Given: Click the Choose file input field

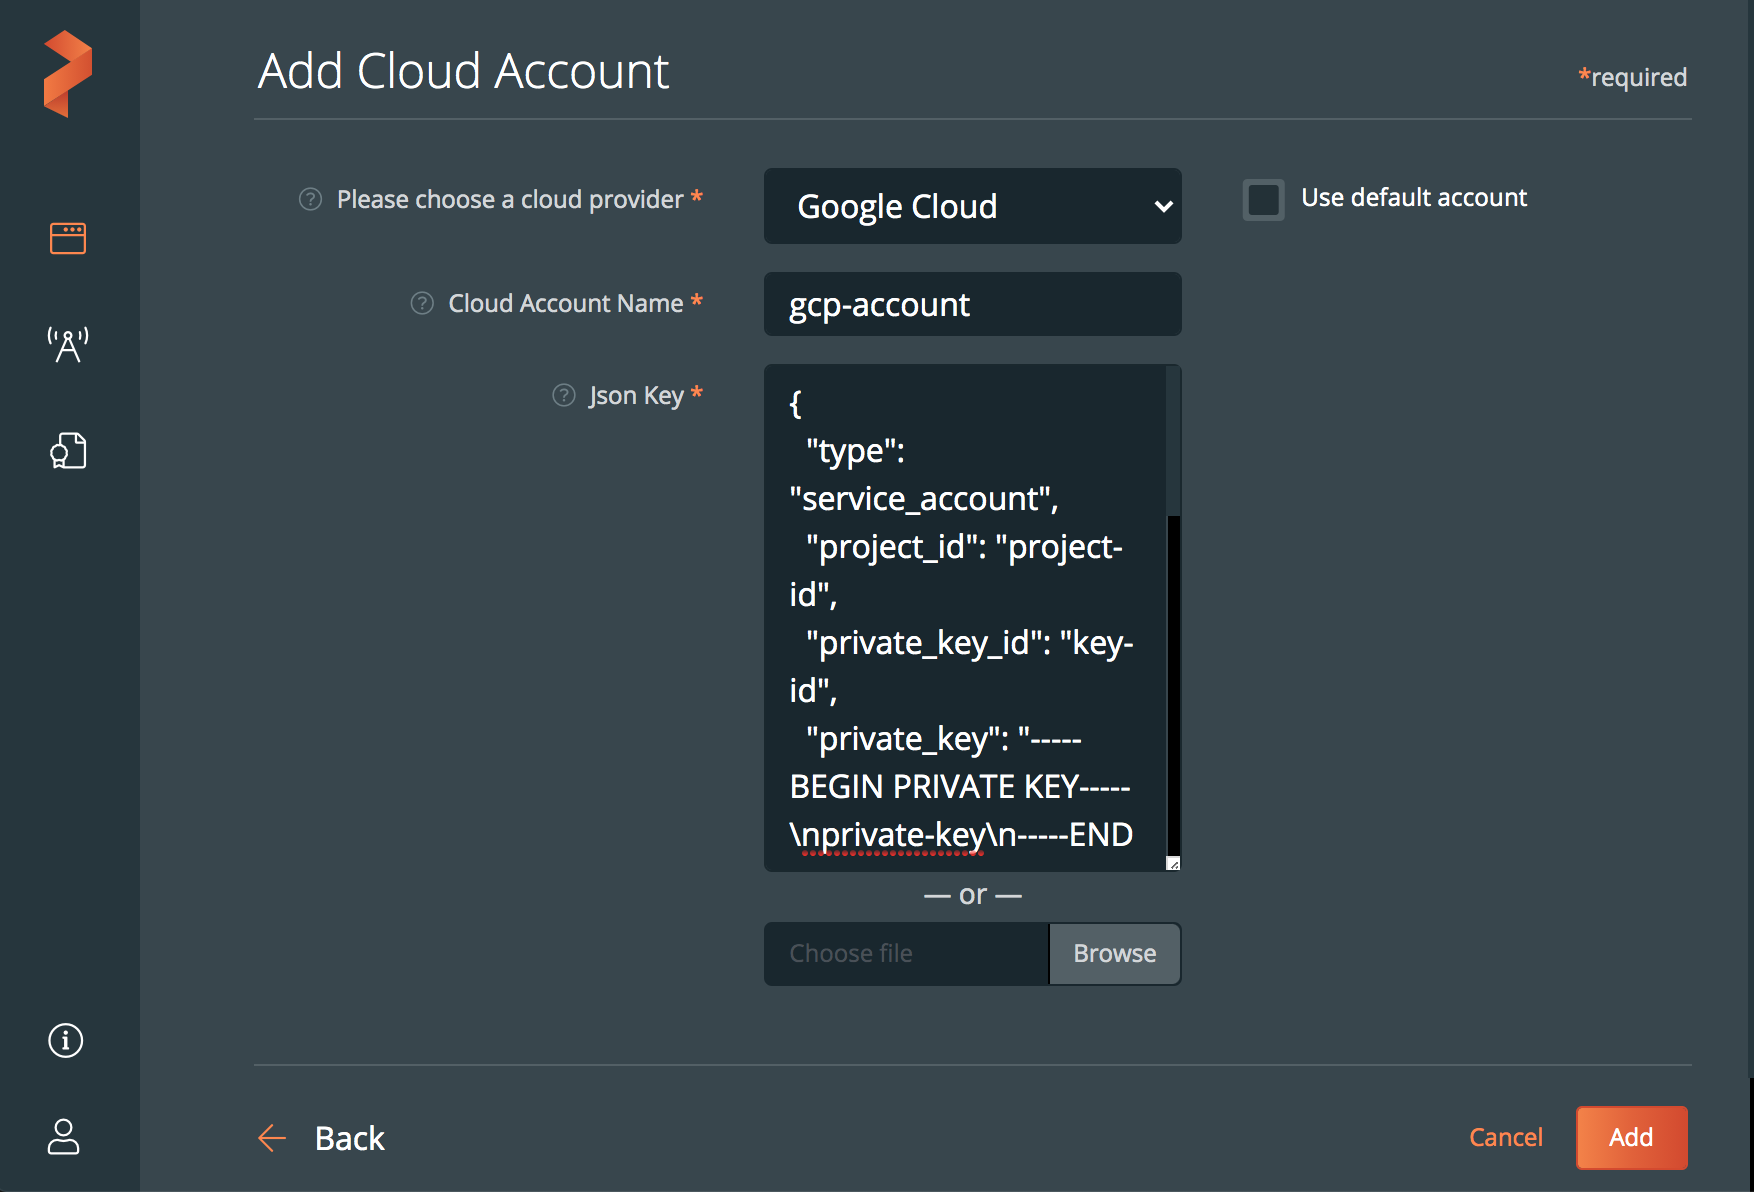Looking at the screenshot, I should [x=906, y=954].
